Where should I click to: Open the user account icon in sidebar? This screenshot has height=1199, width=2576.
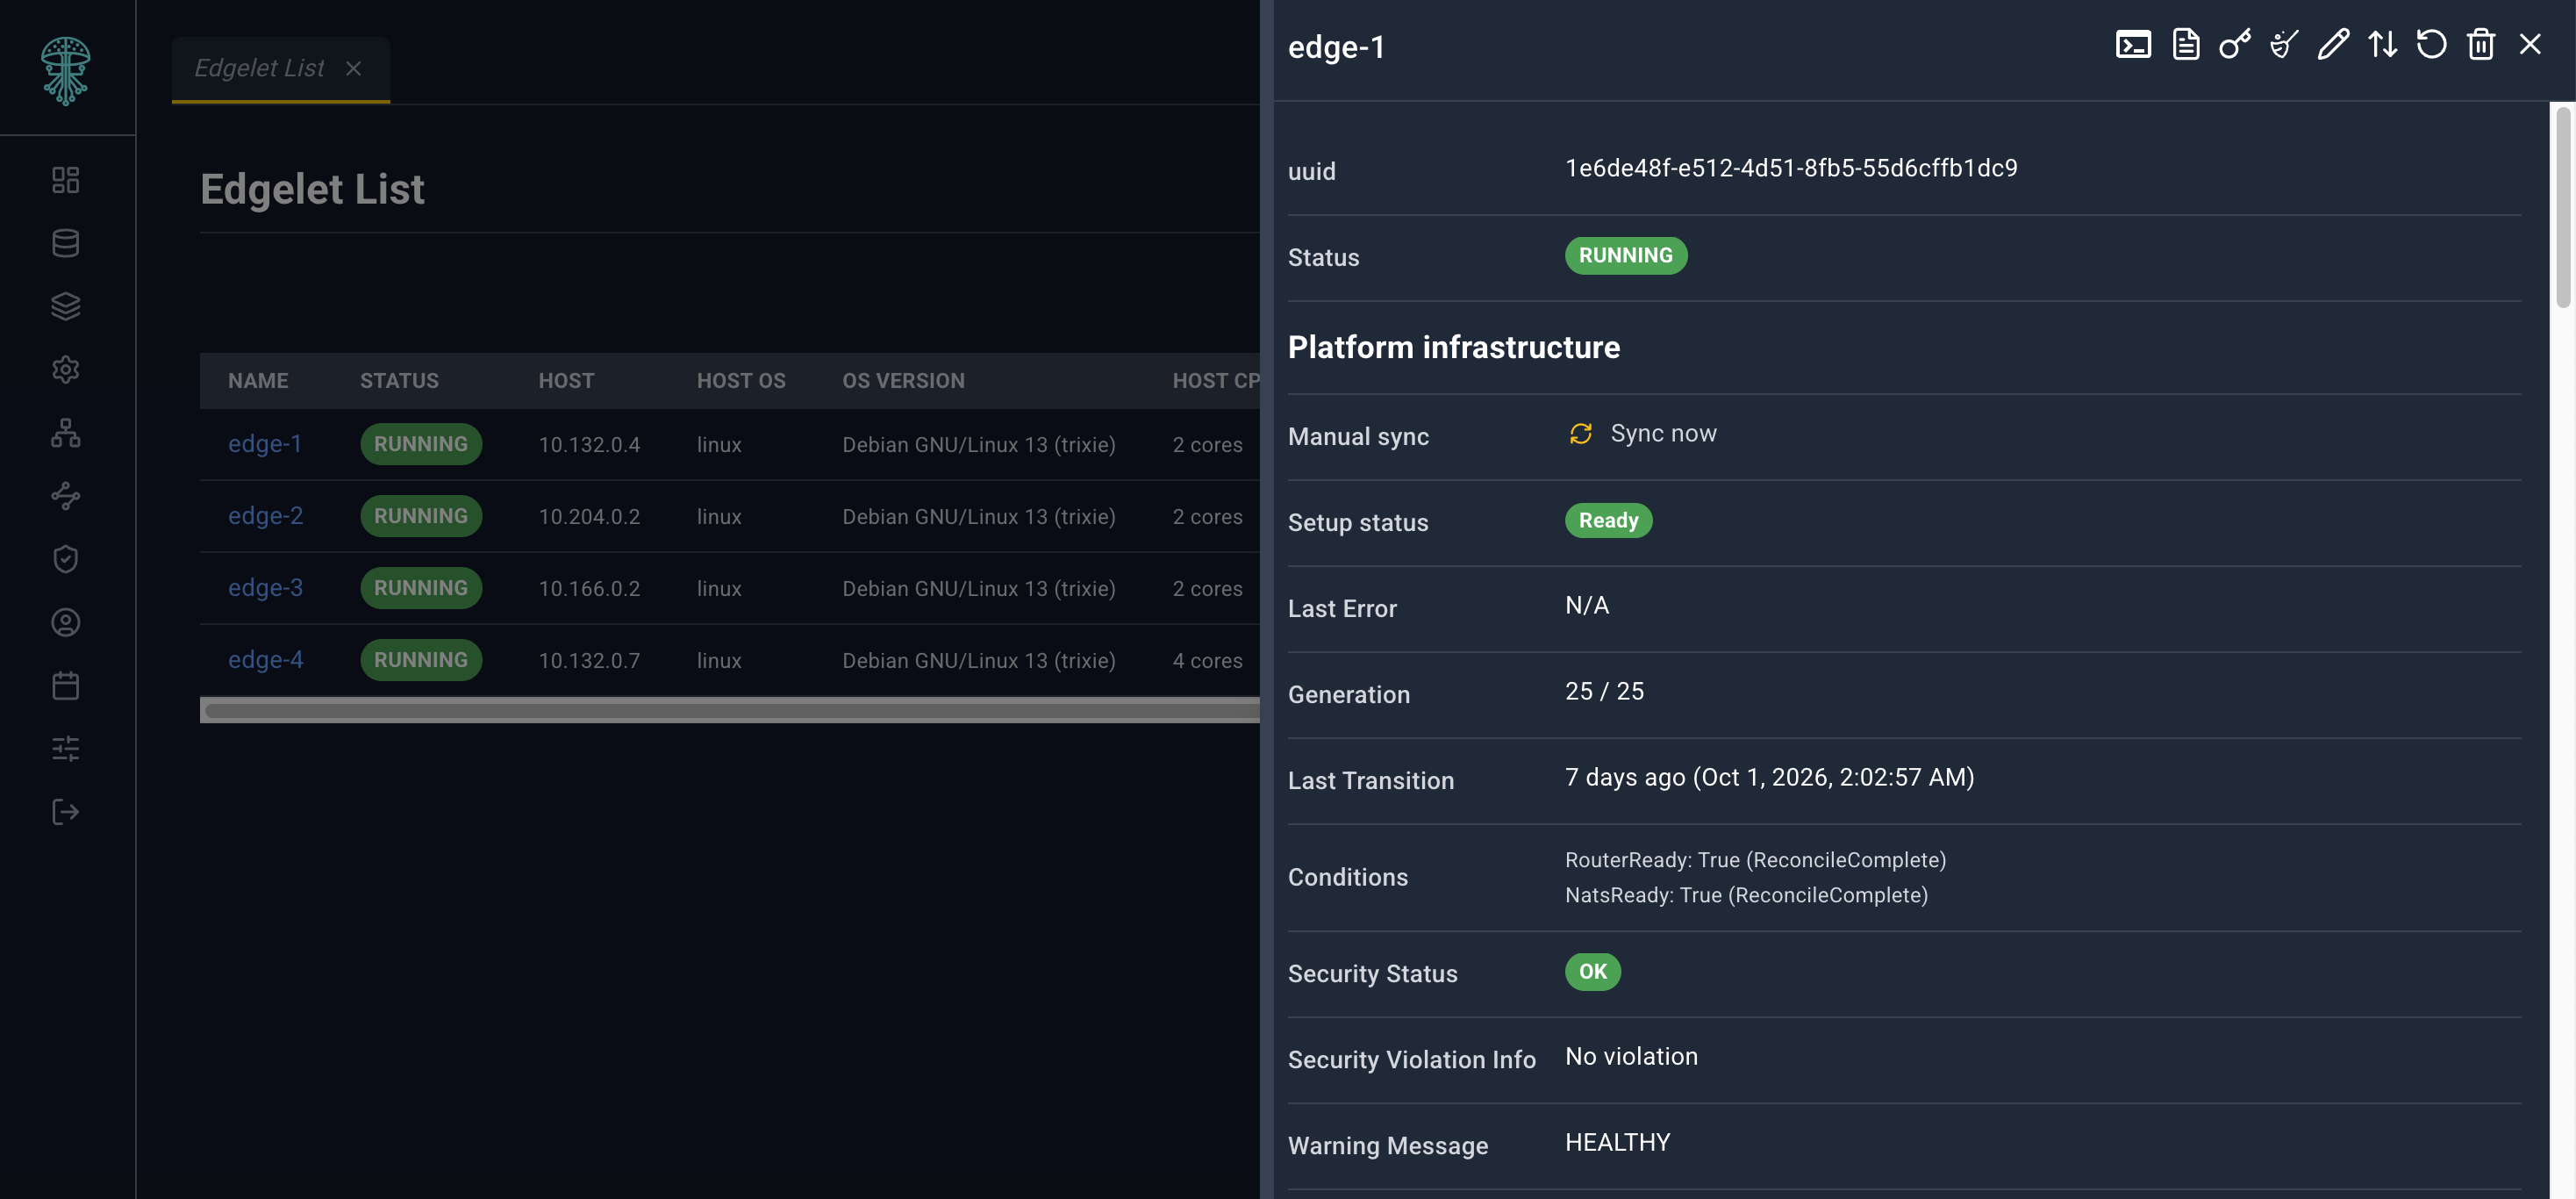coord(66,622)
